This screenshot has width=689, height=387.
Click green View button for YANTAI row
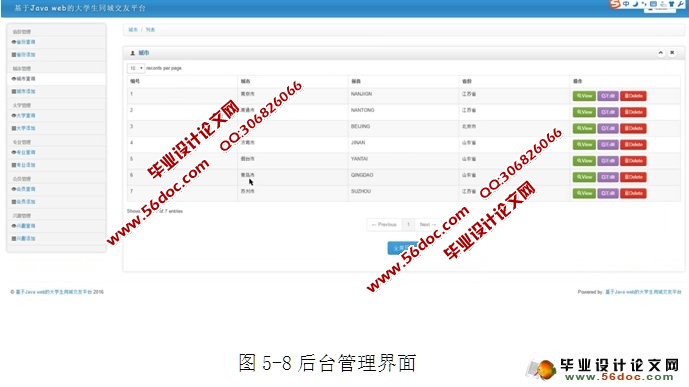(584, 161)
